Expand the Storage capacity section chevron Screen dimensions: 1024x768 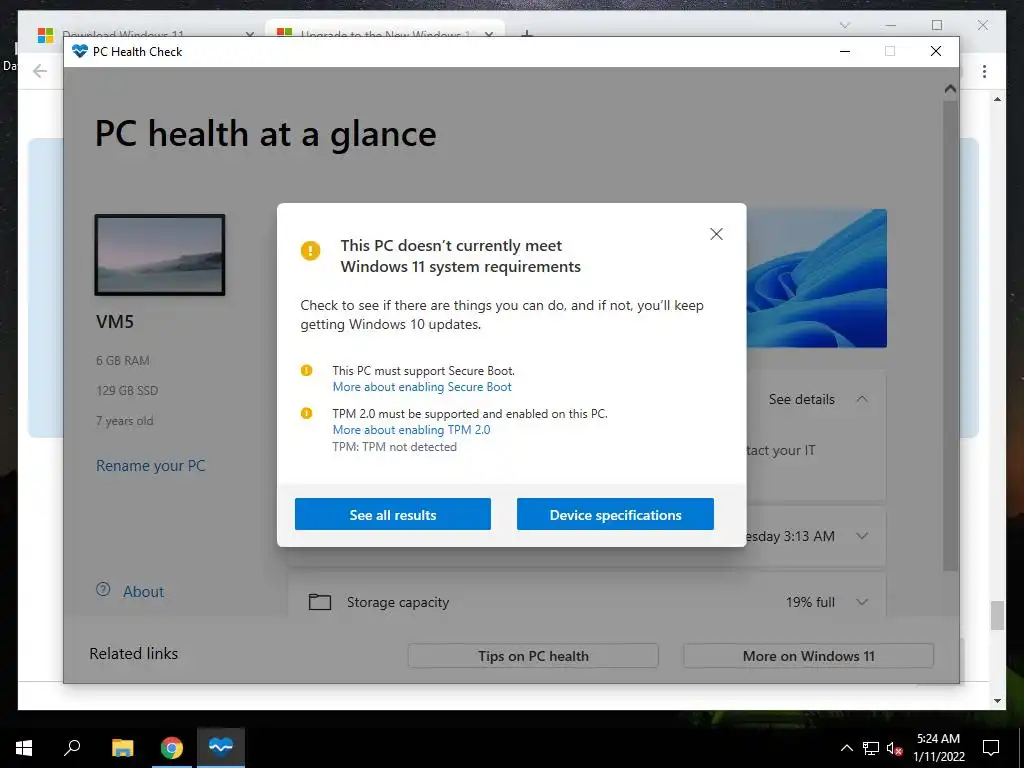pyautogui.click(x=862, y=602)
